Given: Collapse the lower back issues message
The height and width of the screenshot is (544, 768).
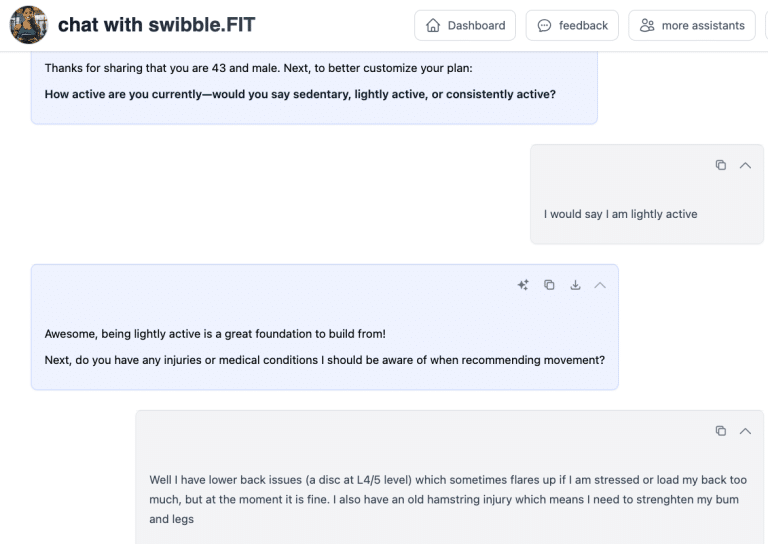Looking at the screenshot, I should 745,431.
